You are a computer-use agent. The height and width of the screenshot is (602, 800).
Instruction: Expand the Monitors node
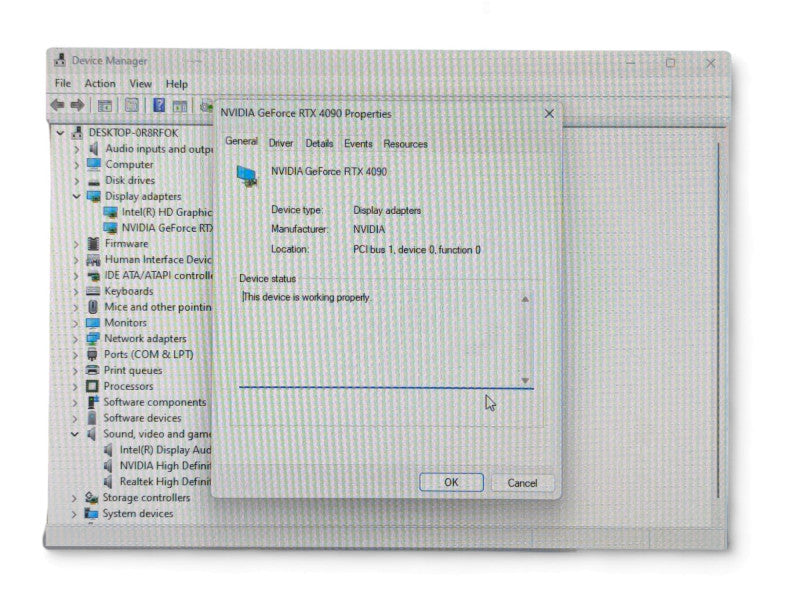tap(76, 323)
